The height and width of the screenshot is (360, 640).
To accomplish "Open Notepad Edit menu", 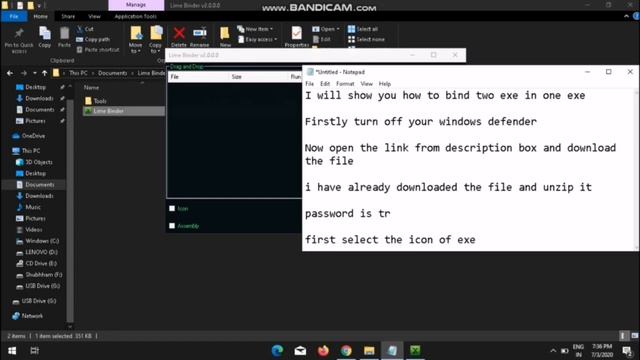I will pos(325,84).
